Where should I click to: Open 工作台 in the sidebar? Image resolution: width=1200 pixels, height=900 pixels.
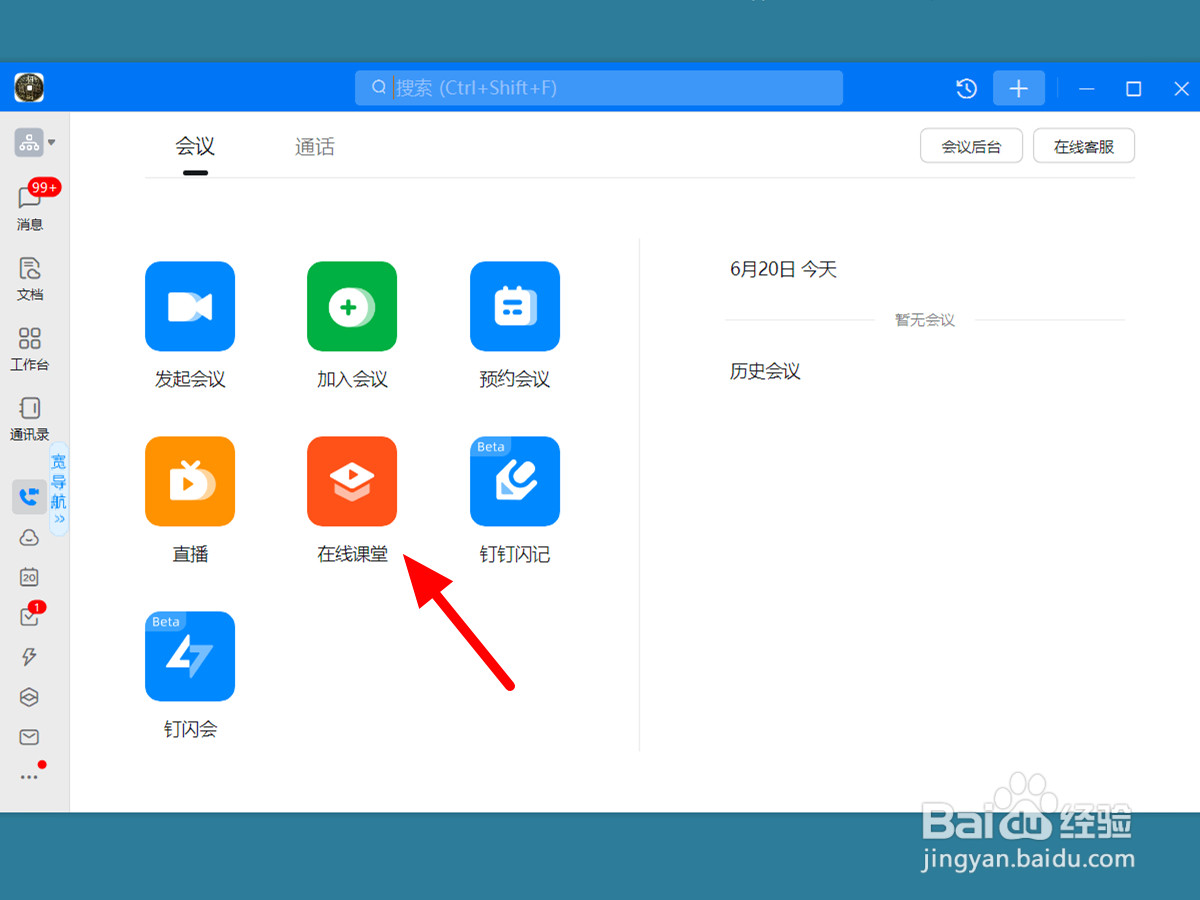pyautogui.click(x=30, y=349)
